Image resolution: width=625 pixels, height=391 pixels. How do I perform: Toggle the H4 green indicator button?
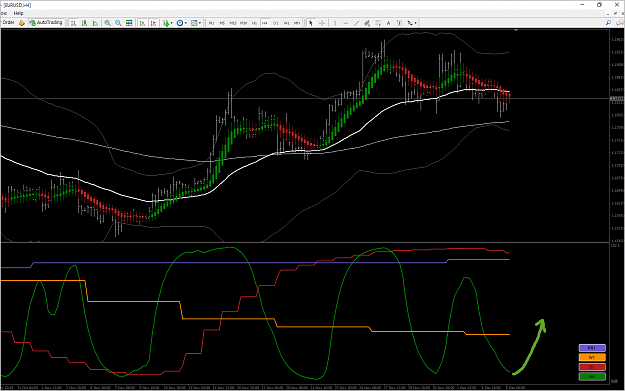[x=592, y=377]
